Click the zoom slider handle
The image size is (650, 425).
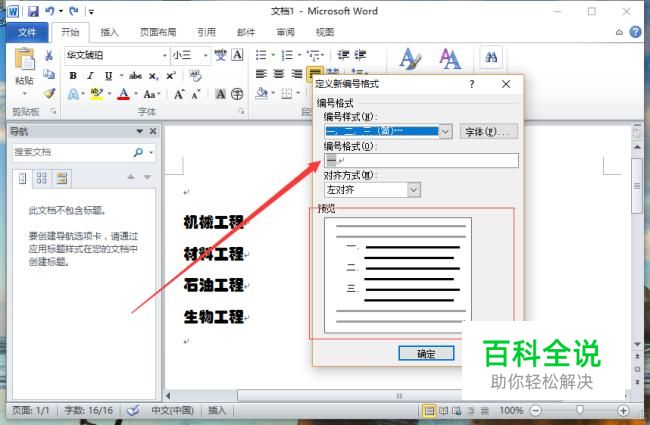pyautogui.click(x=580, y=410)
